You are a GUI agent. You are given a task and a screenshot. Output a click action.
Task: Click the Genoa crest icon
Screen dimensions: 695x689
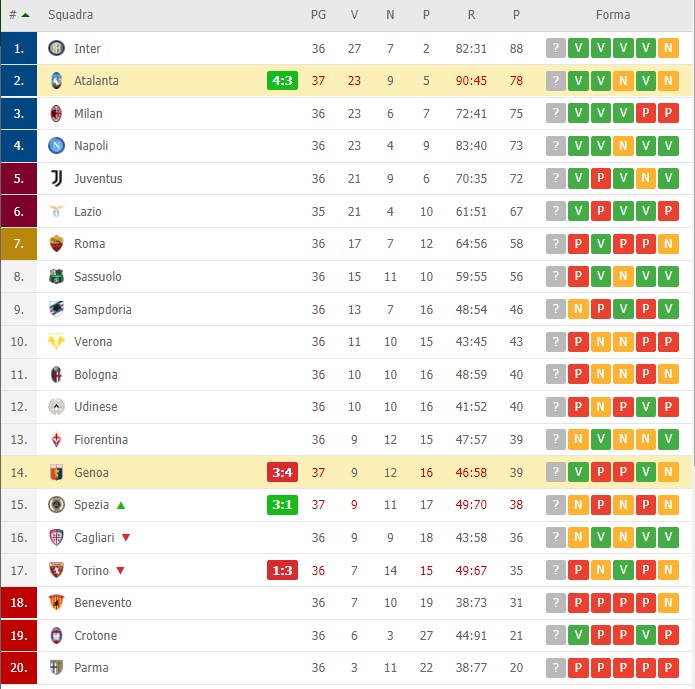click(x=56, y=472)
